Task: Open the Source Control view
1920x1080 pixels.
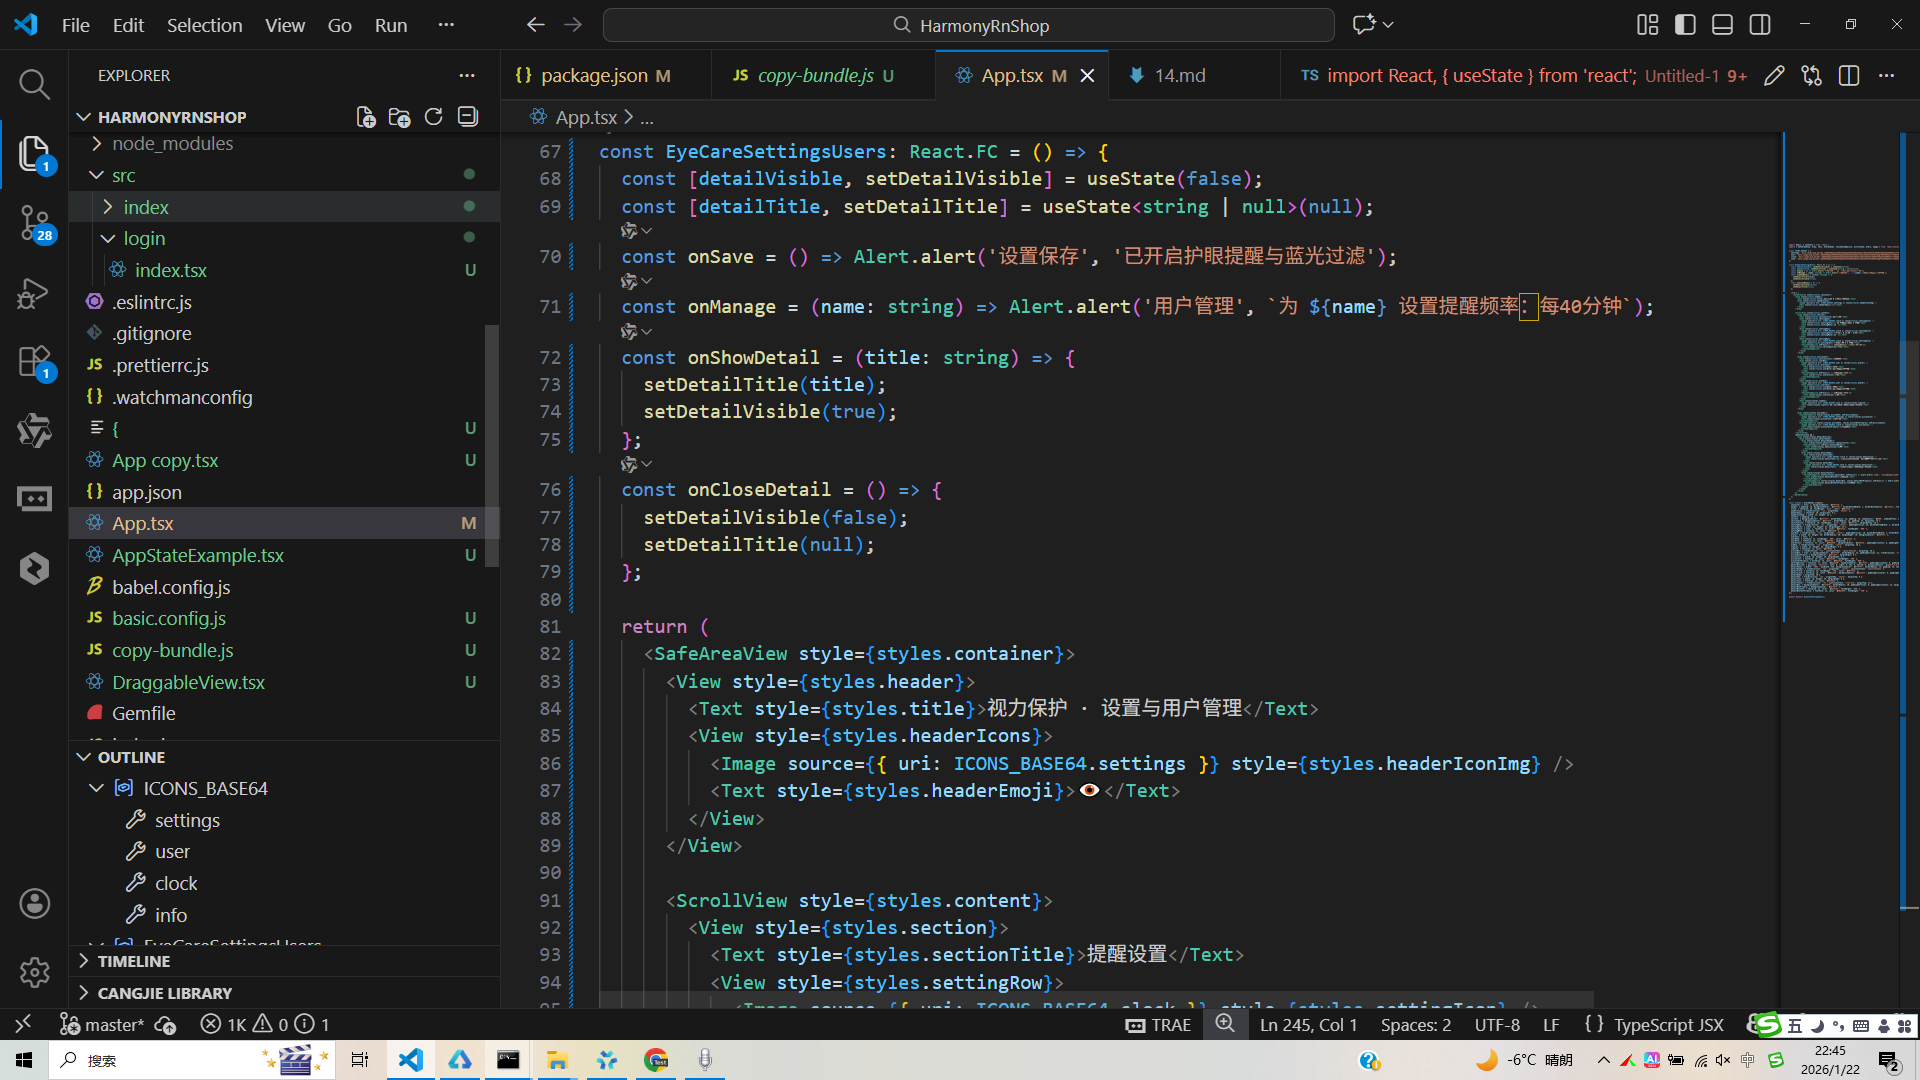Action: [x=34, y=222]
